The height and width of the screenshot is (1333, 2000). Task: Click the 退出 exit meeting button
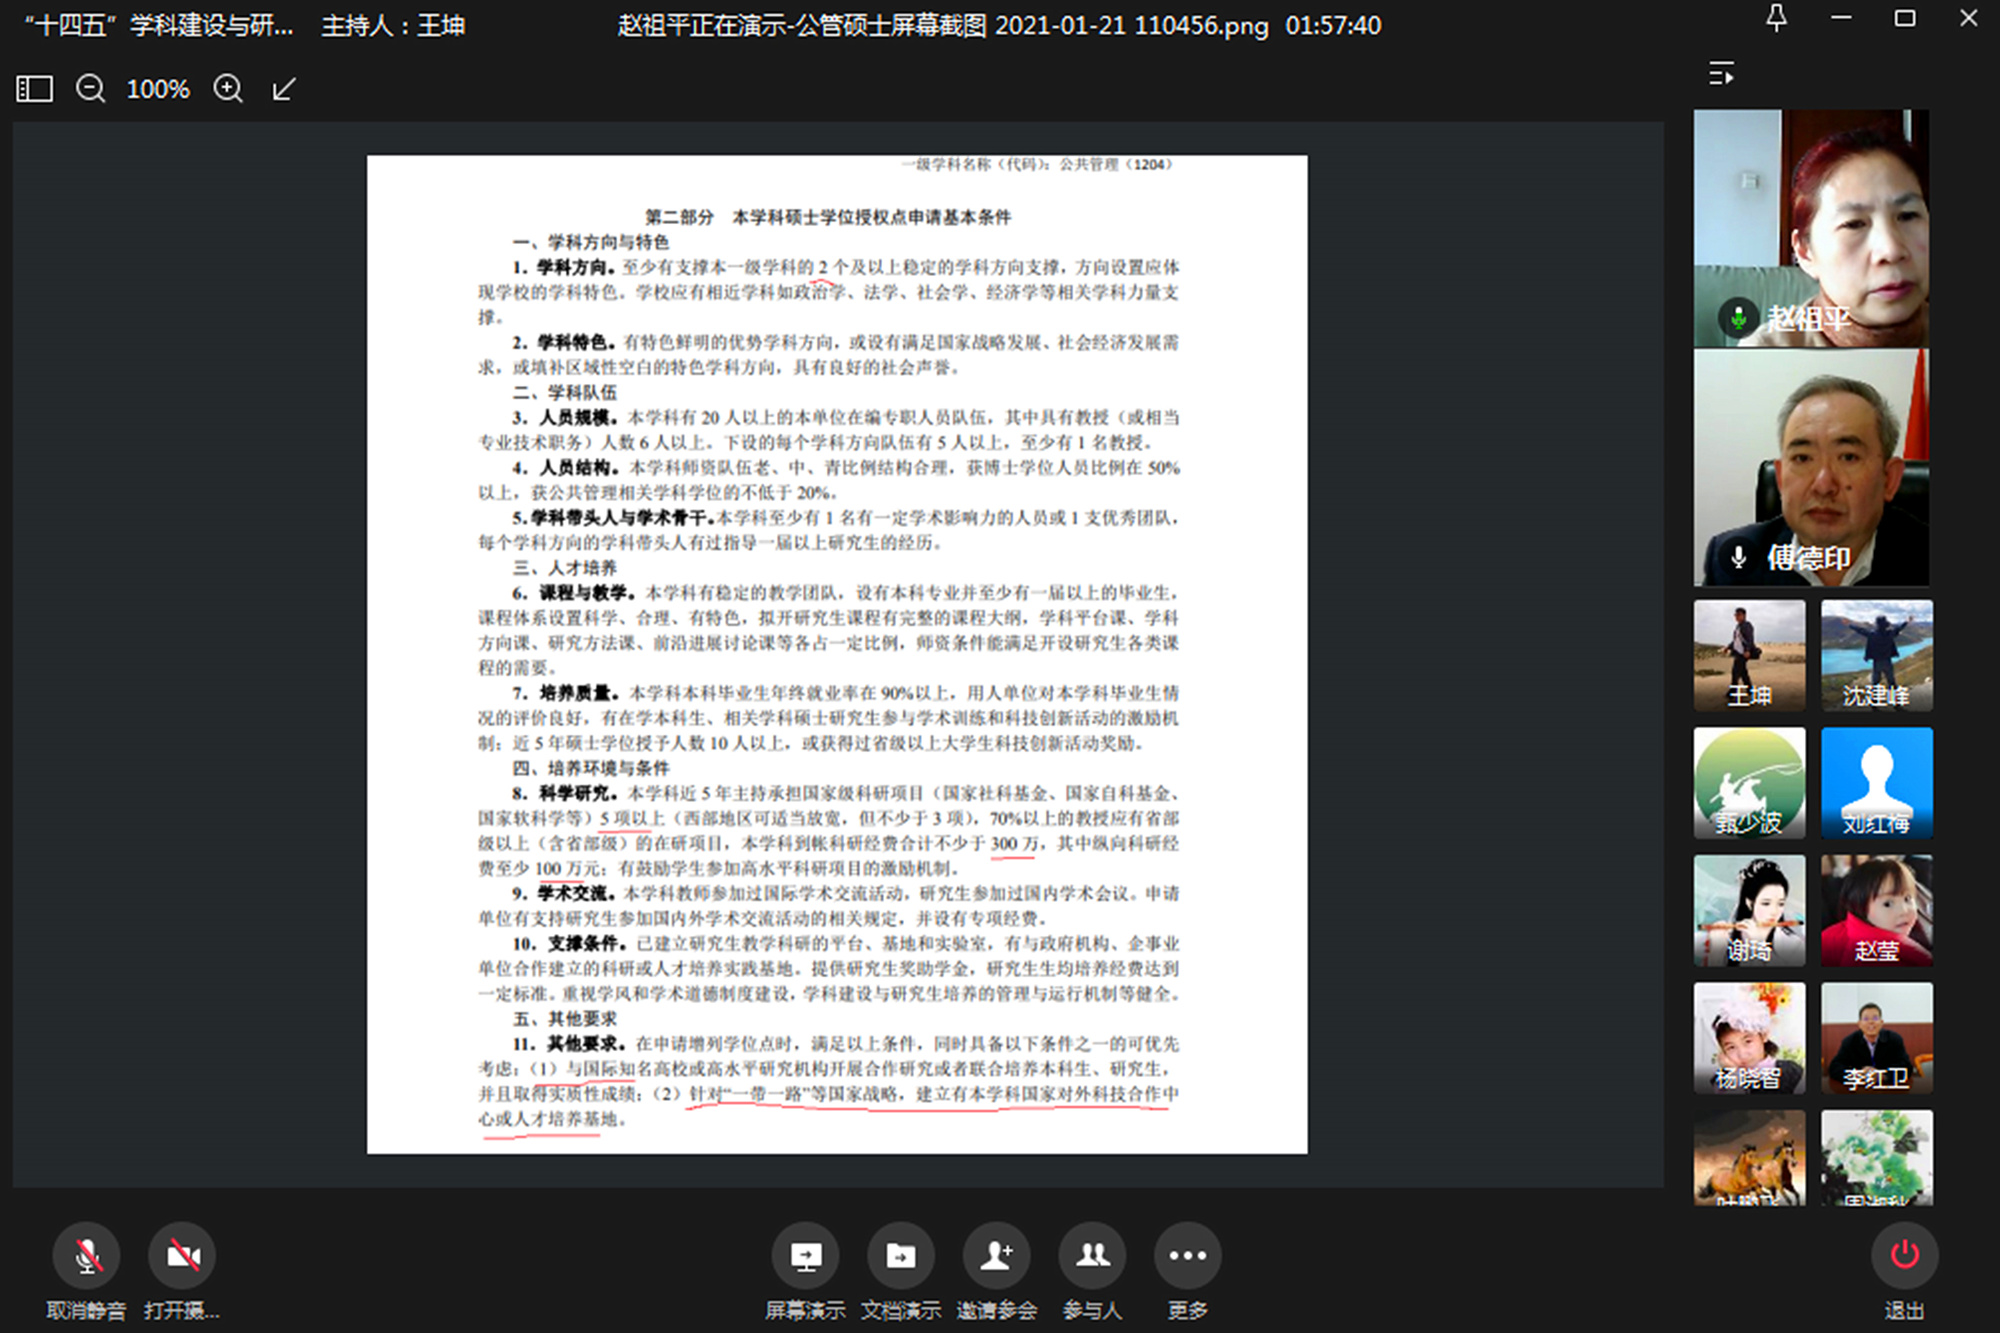pyautogui.click(x=1904, y=1256)
